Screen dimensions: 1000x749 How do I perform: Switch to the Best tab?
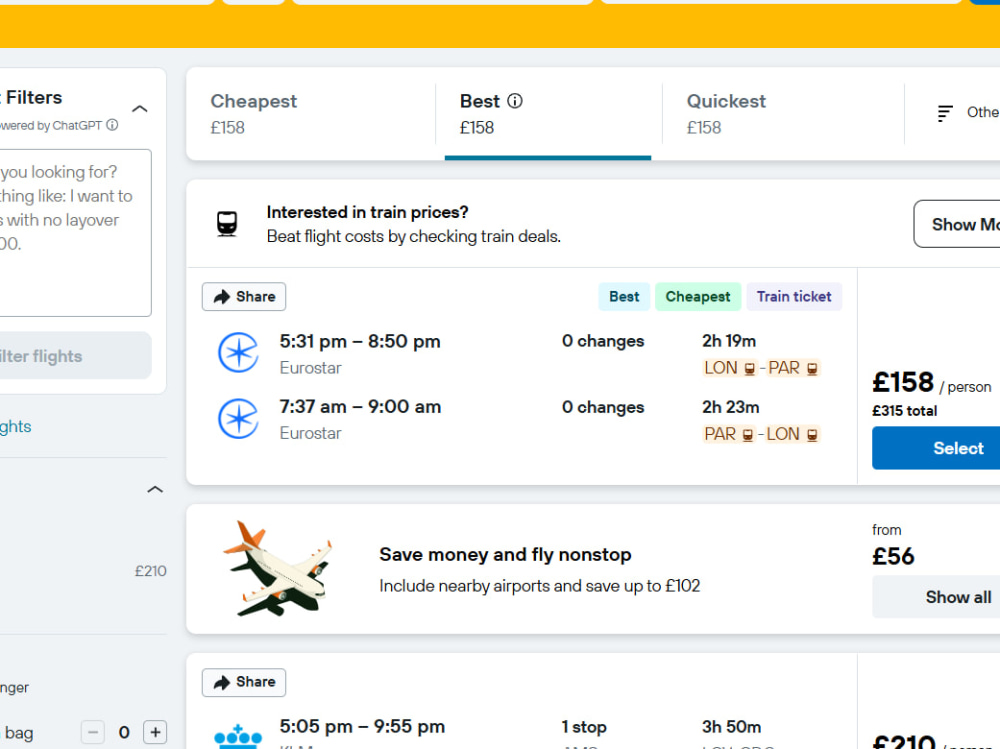coord(548,114)
